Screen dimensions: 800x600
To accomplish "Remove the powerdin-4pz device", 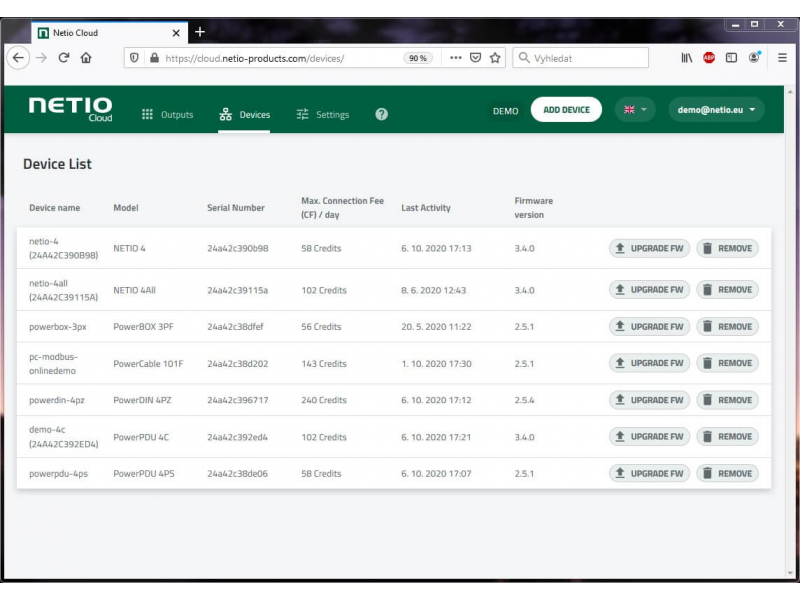I will point(728,400).
